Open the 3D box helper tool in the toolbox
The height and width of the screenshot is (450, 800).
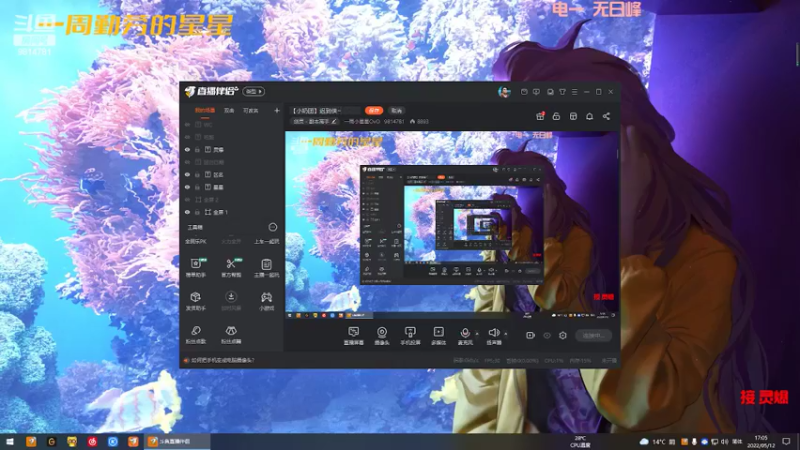point(195,301)
